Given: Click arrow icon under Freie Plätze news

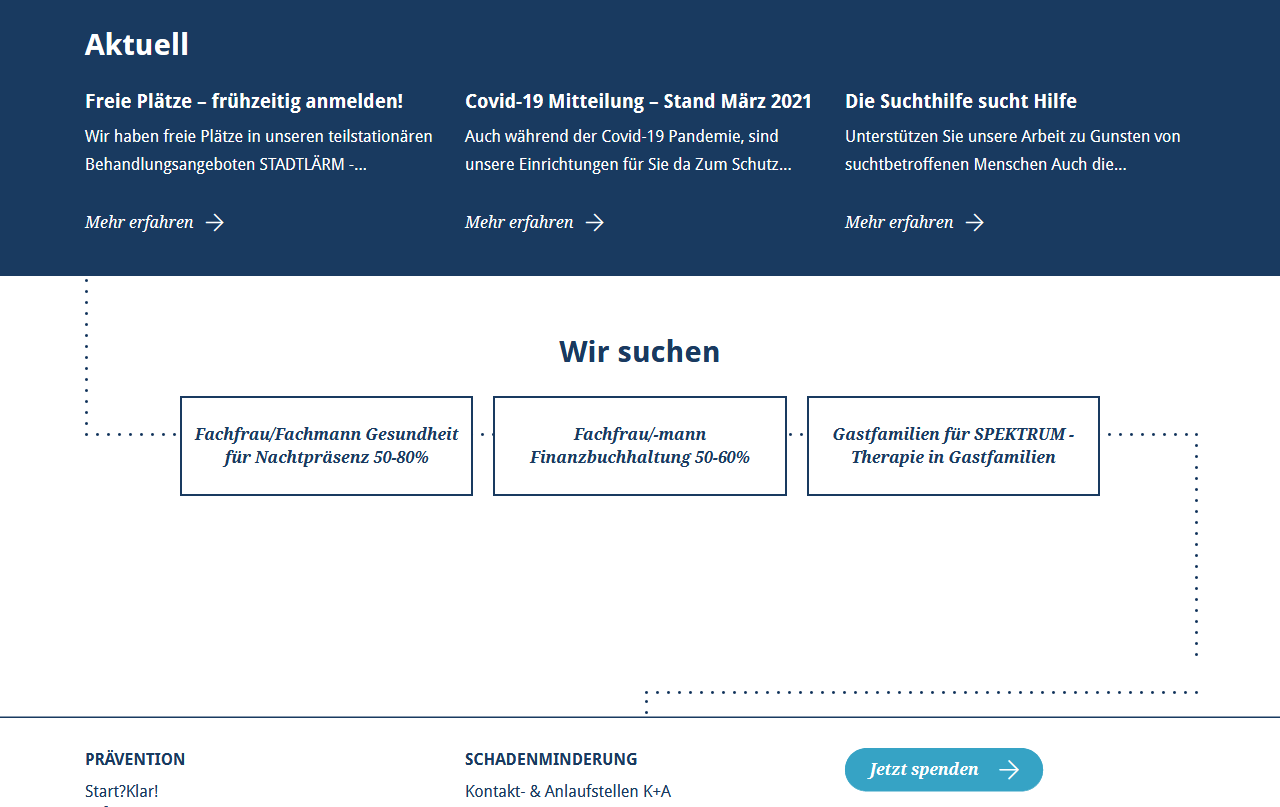Looking at the screenshot, I should pyautogui.click(x=215, y=222).
